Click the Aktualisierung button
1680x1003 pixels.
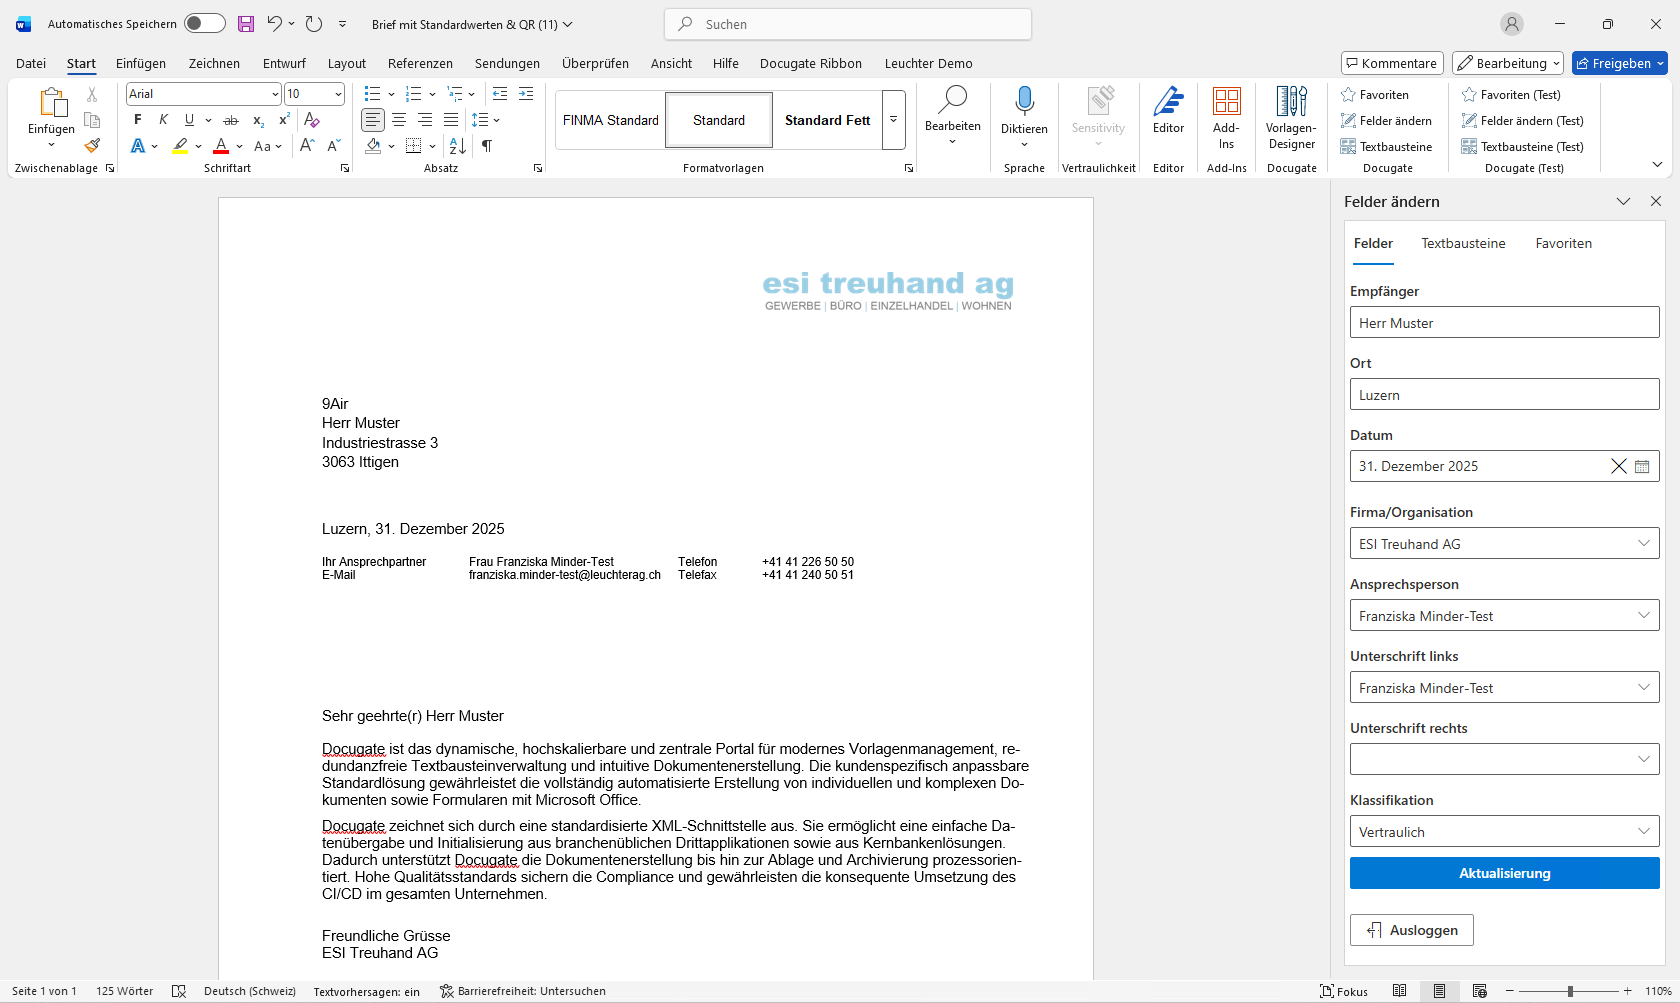click(x=1503, y=872)
